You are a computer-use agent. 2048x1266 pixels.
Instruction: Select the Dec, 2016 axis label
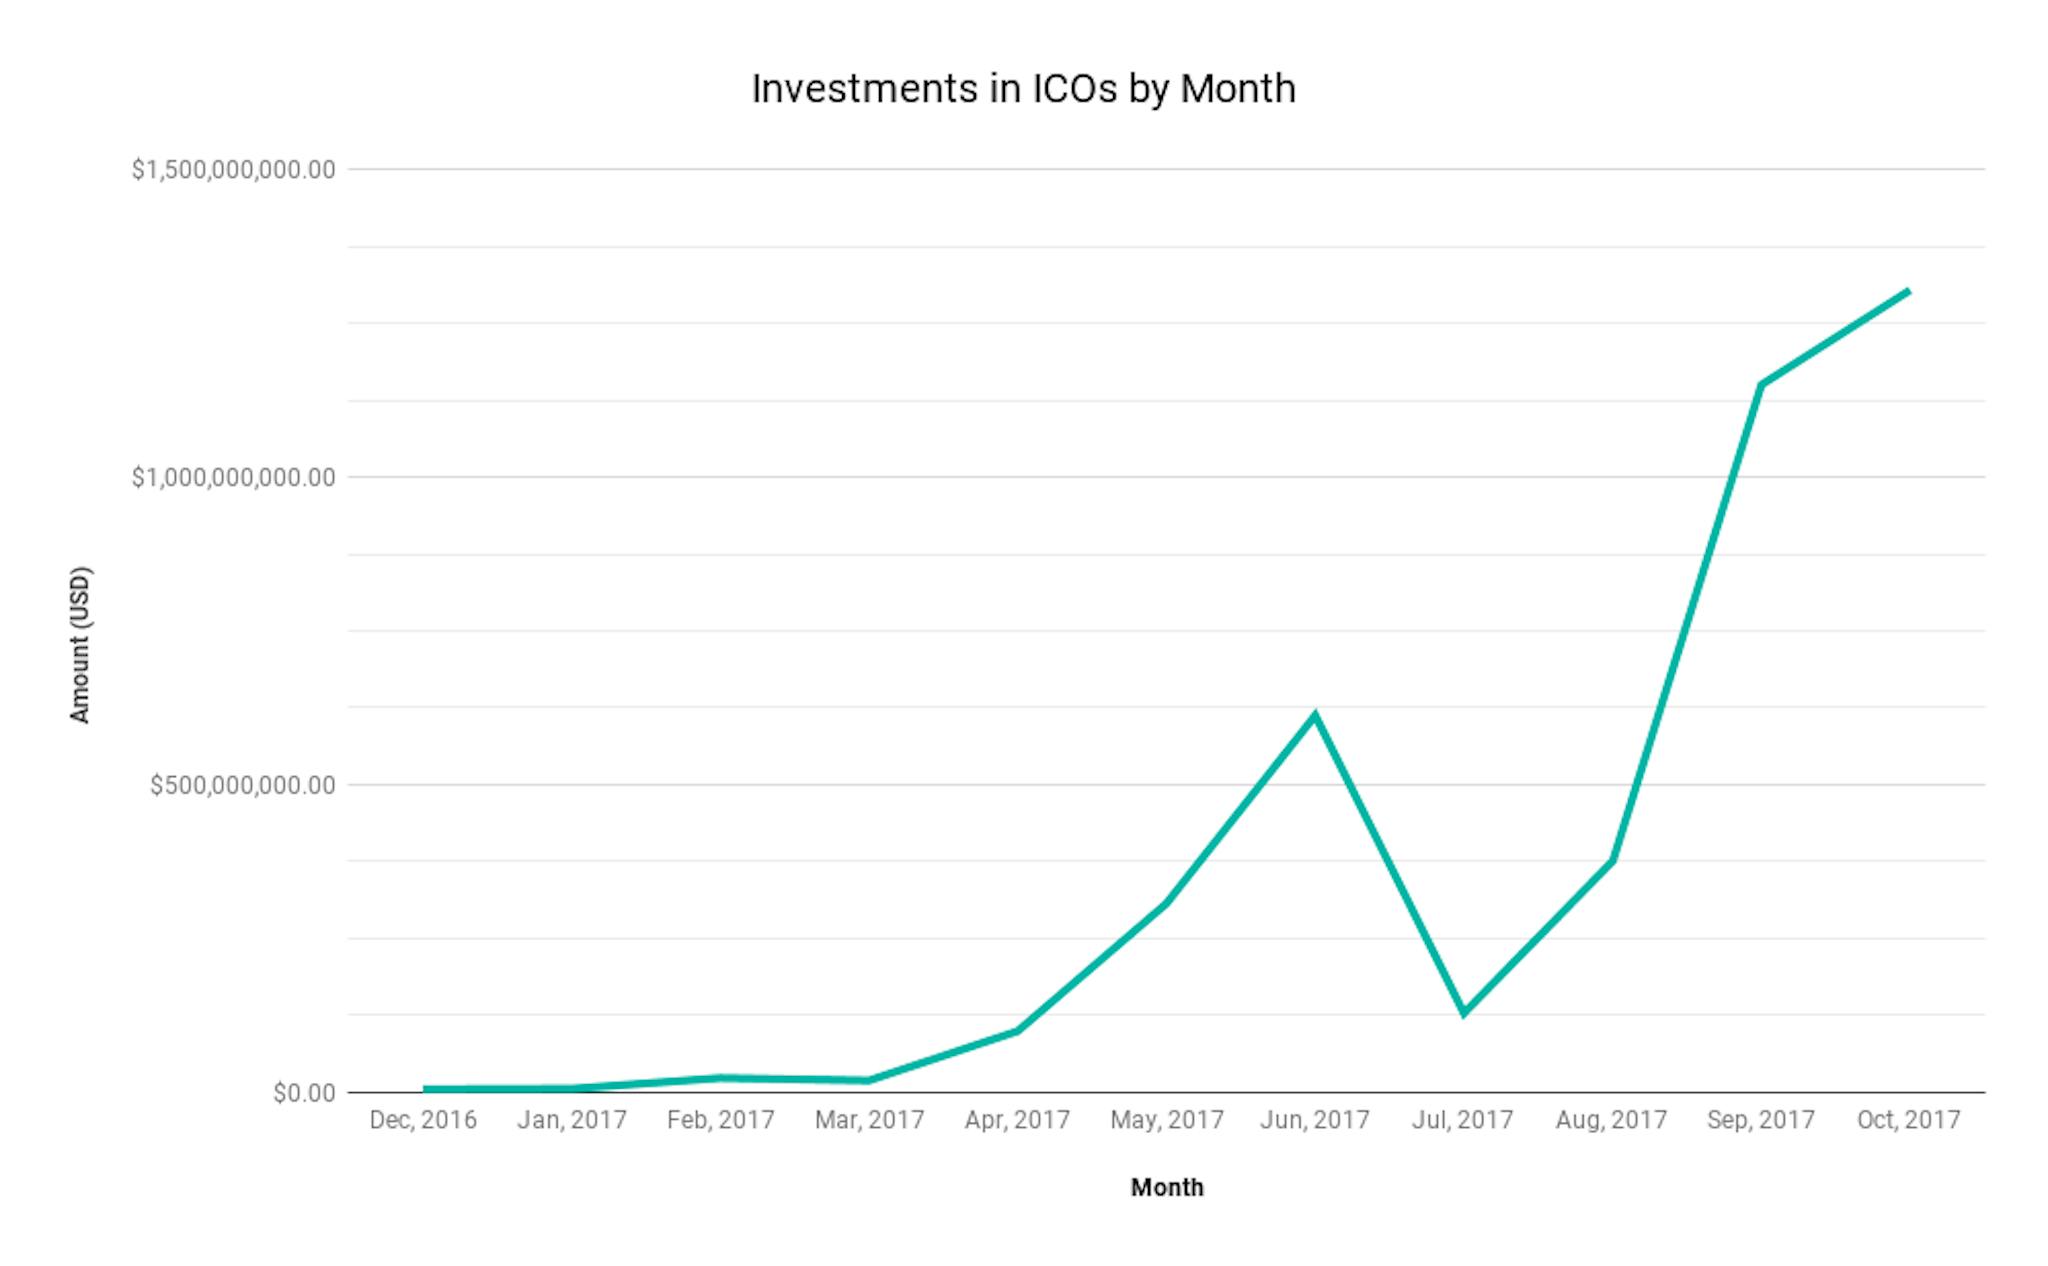pyautogui.click(x=423, y=1119)
